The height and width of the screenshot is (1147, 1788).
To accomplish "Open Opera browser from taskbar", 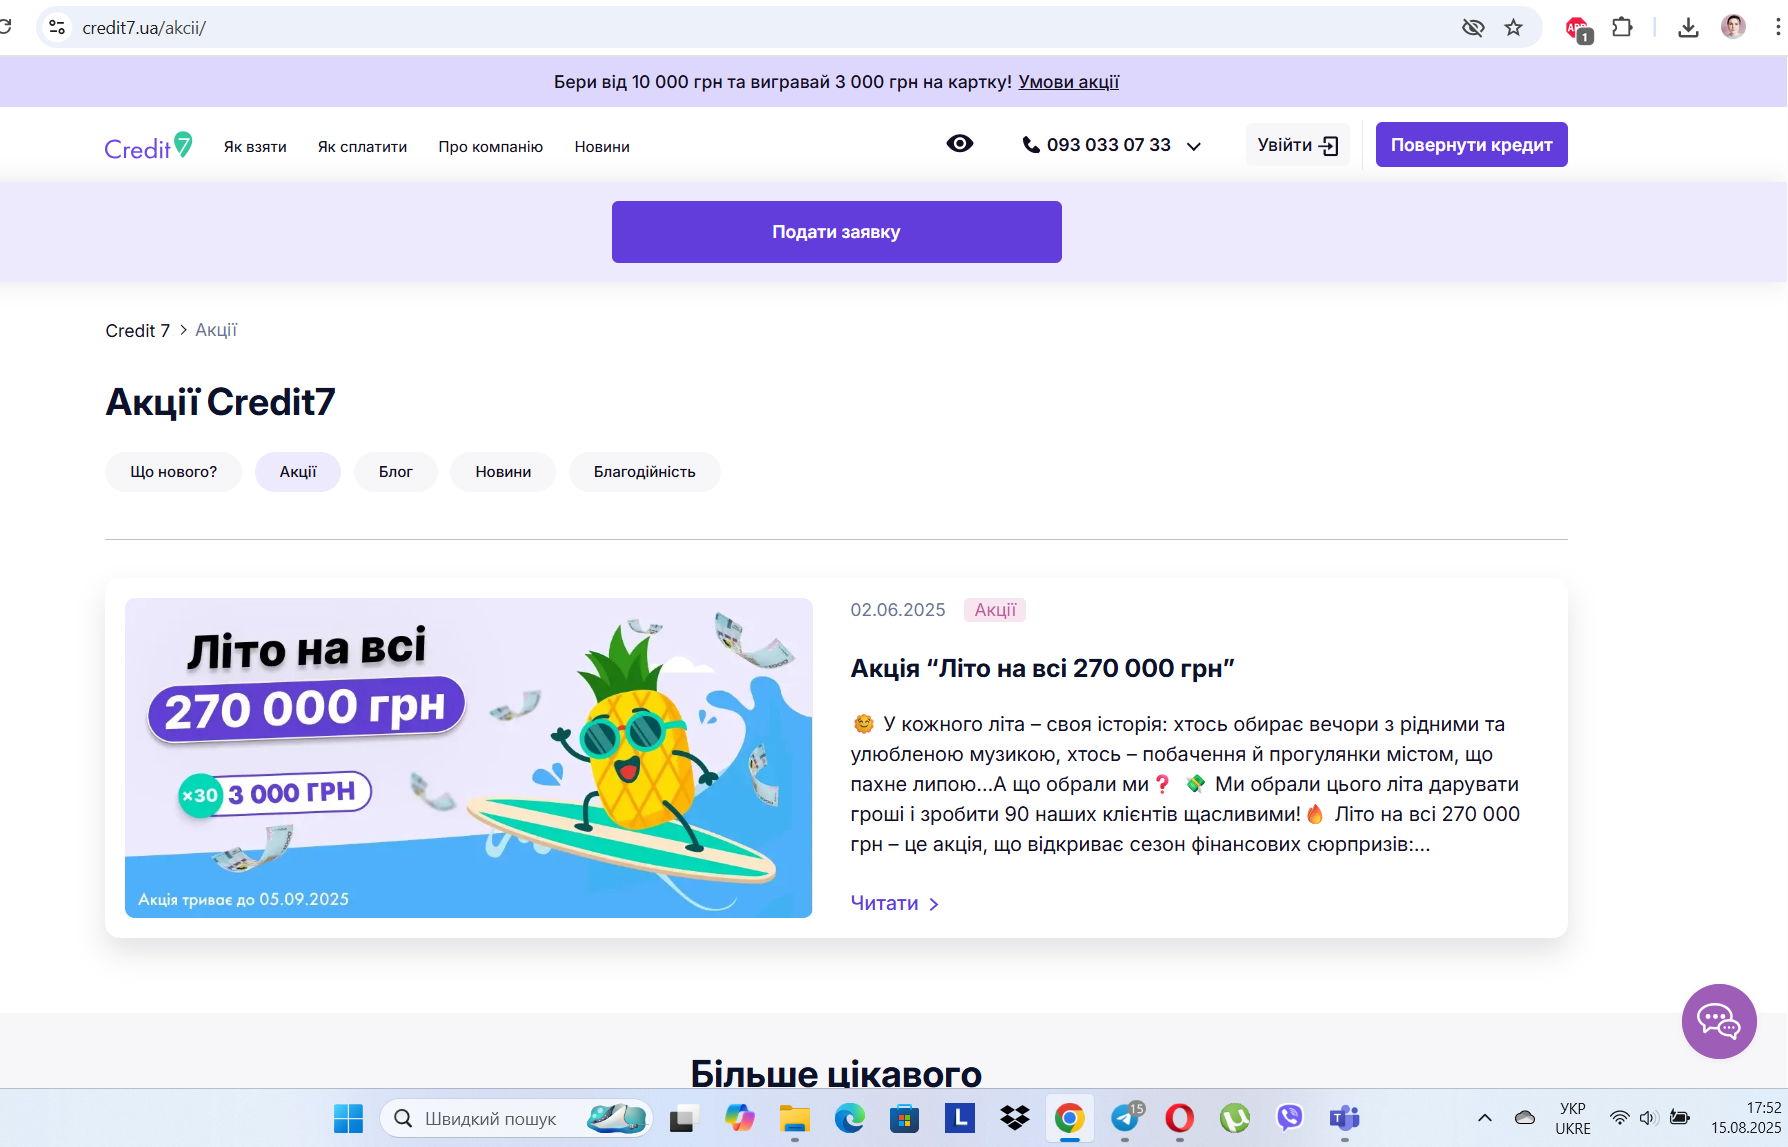I will coord(1180,1118).
